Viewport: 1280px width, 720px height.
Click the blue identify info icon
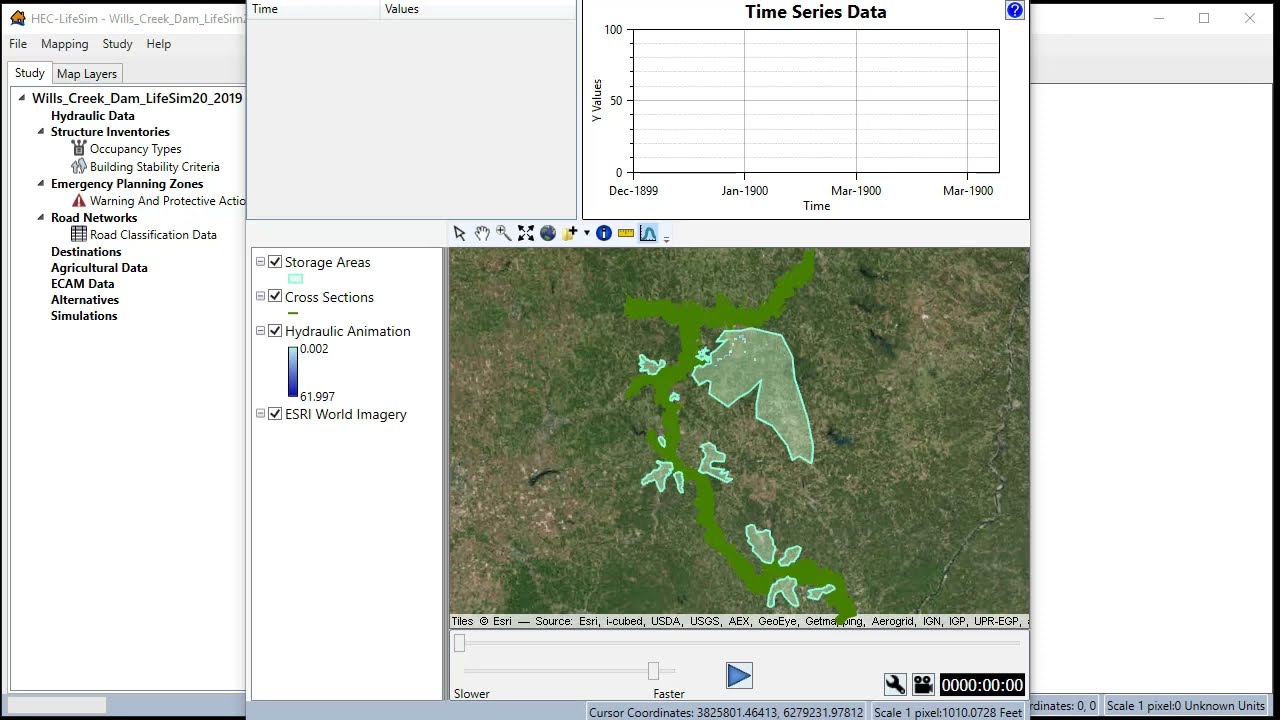point(604,233)
